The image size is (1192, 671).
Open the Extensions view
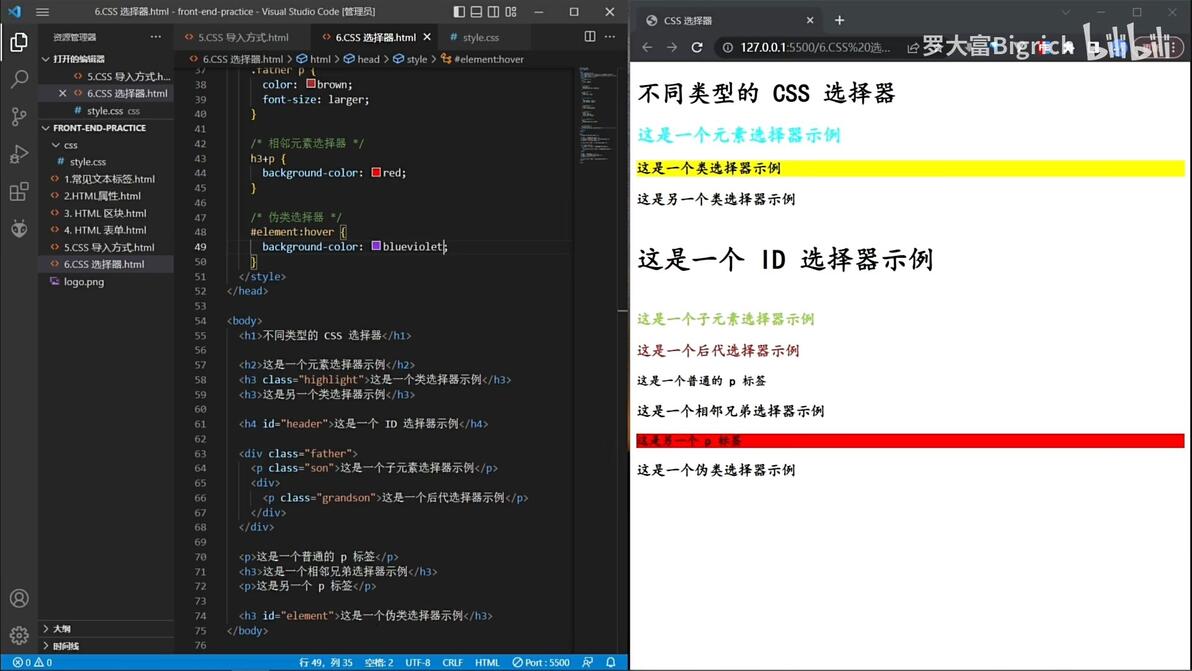19,191
